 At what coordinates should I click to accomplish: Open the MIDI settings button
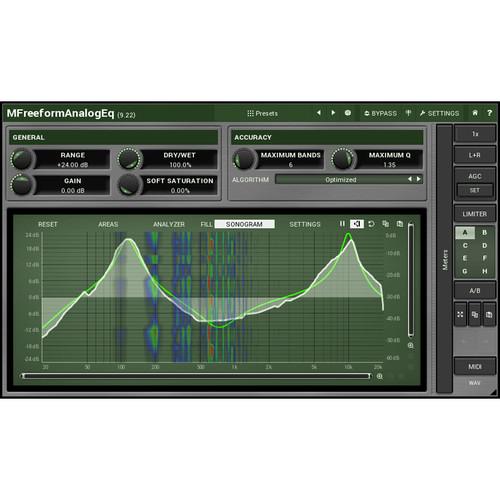point(475,367)
